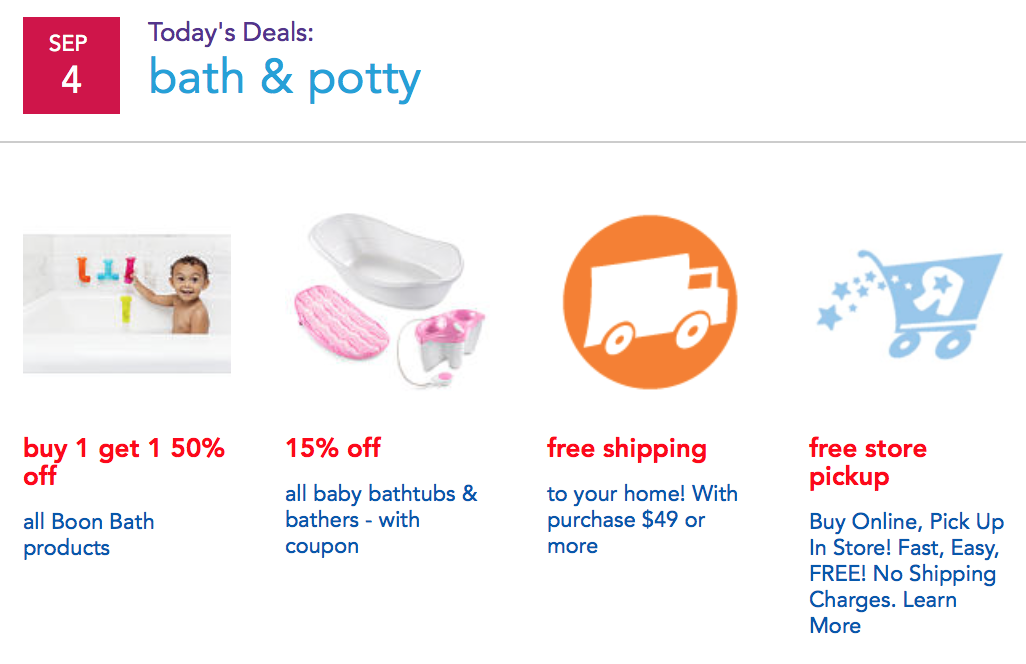Open 'all baby bathtubs & bathers' coupon link
The height and width of the screenshot is (664, 1026).
(381, 519)
